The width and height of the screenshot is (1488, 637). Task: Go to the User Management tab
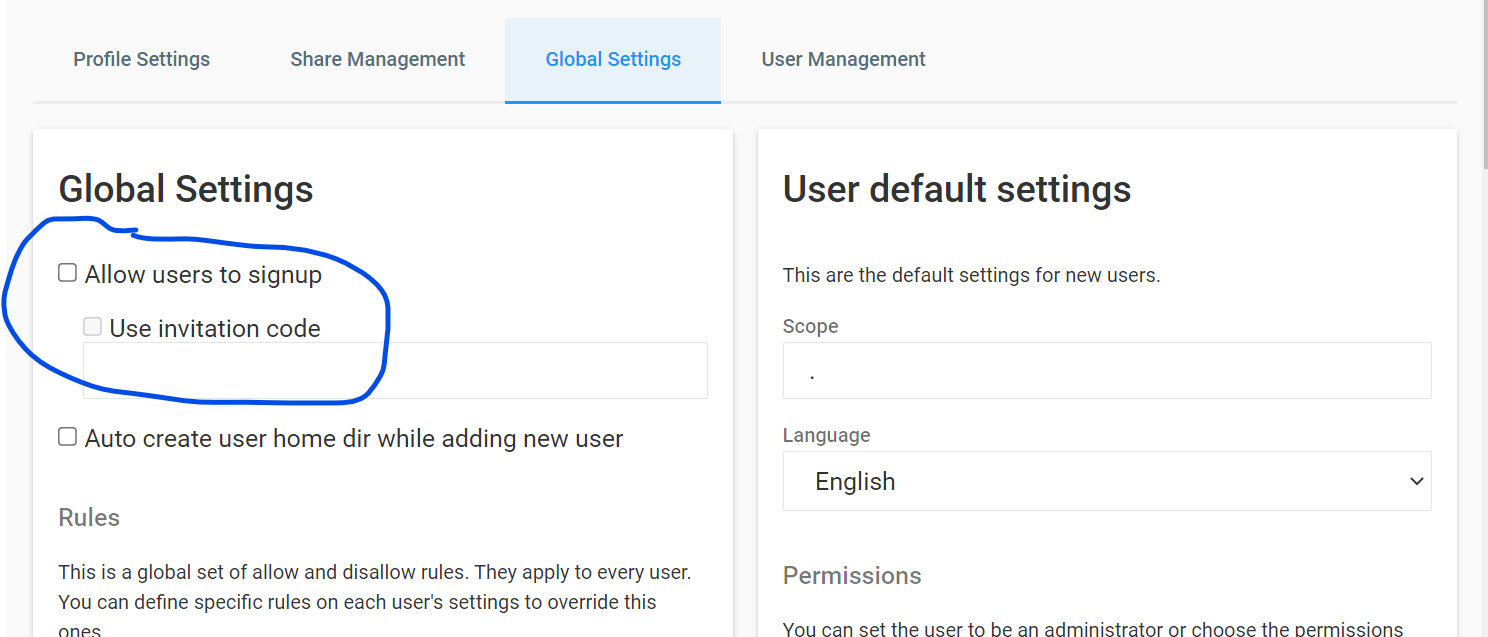843,60
